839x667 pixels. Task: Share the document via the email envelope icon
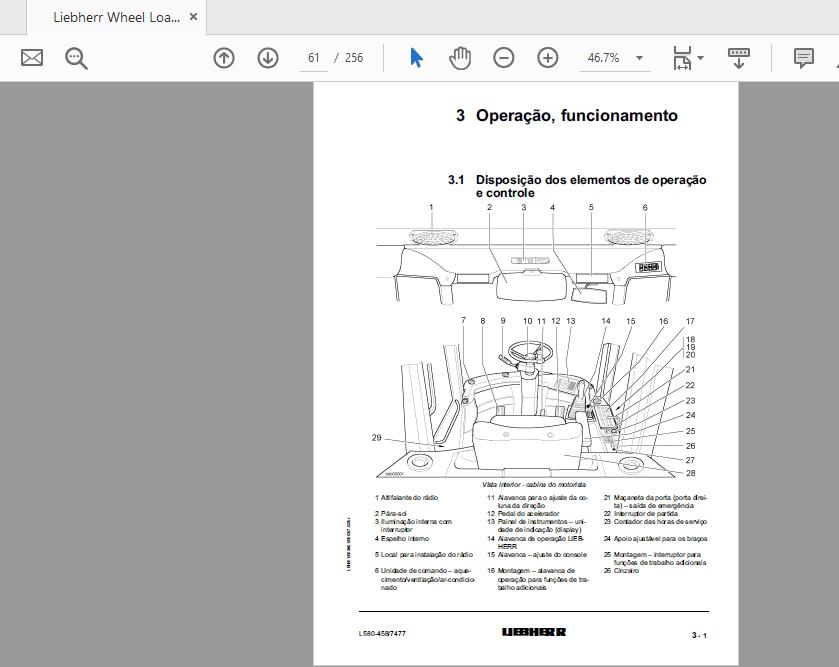coord(31,57)
